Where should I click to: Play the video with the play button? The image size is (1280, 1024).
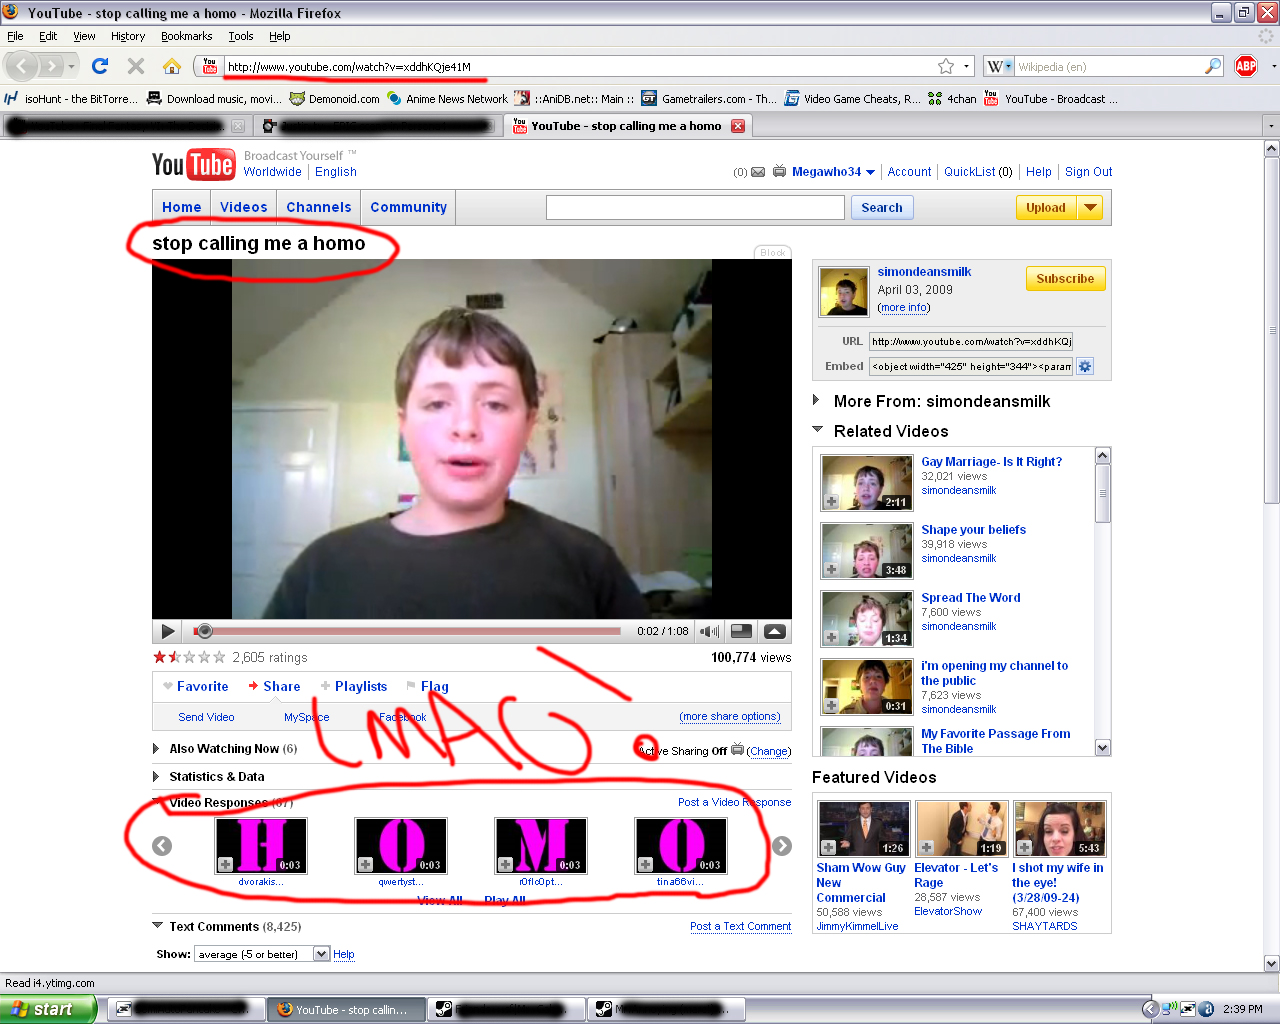pyautogui.click(x=168, y=631)
